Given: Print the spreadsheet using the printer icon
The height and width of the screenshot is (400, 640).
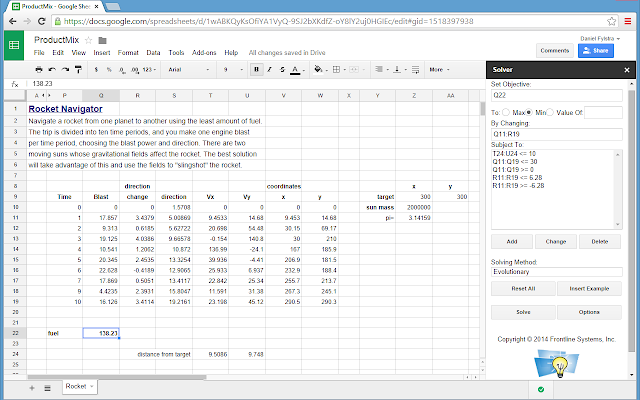Looking at the screenshot, I should (39, 70).
